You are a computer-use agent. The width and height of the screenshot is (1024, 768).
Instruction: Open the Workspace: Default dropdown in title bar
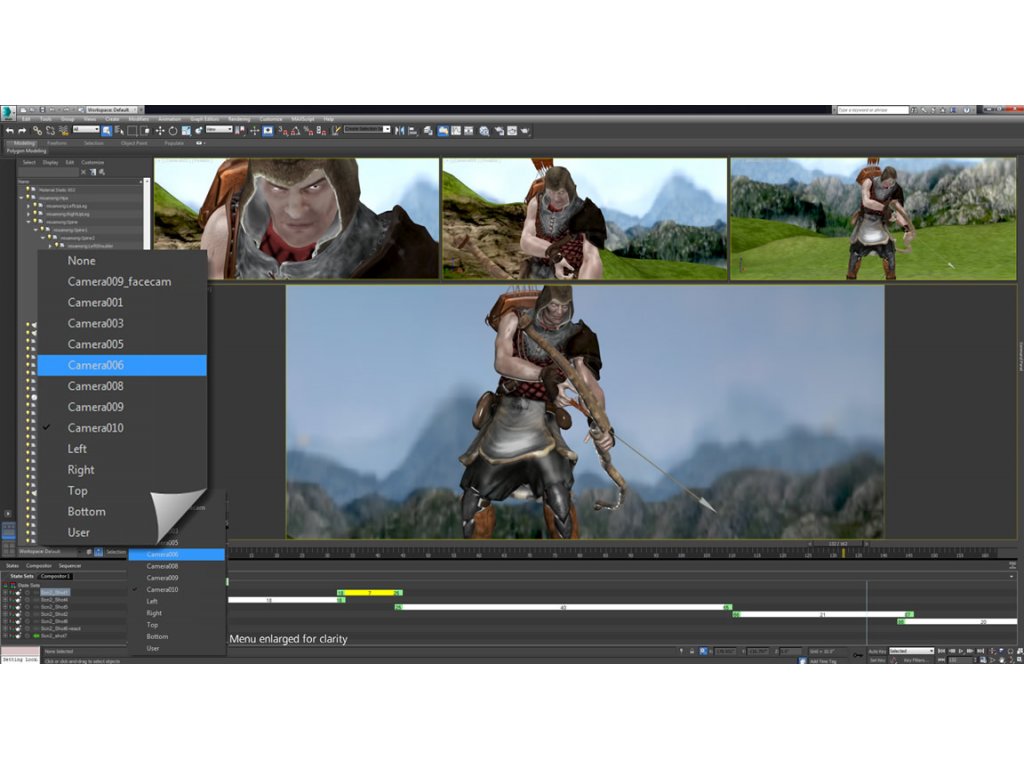113,109
